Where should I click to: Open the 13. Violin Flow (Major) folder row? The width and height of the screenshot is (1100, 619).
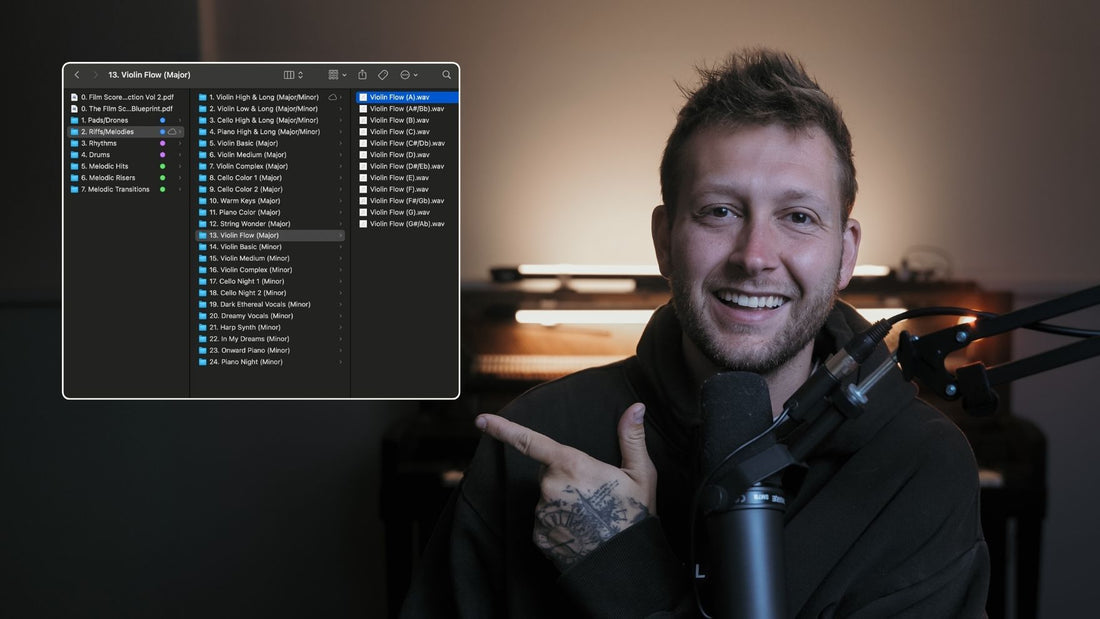coord(270,235)
